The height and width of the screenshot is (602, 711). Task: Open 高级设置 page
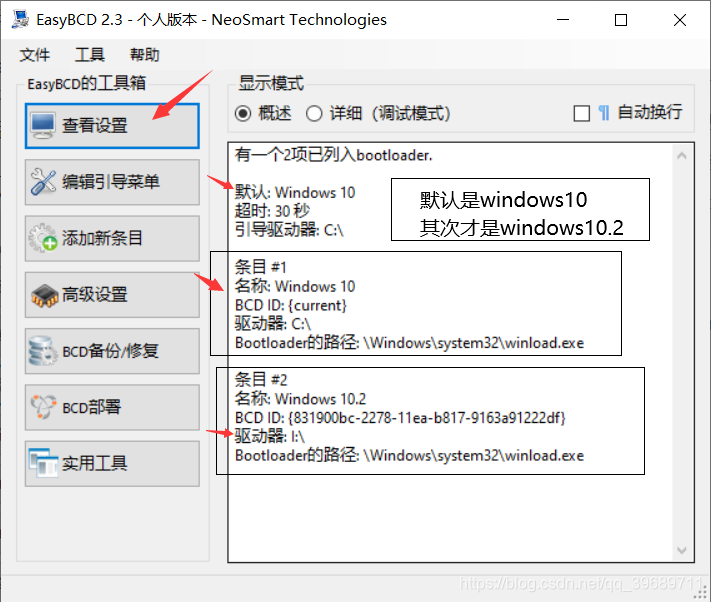point(112,295)
